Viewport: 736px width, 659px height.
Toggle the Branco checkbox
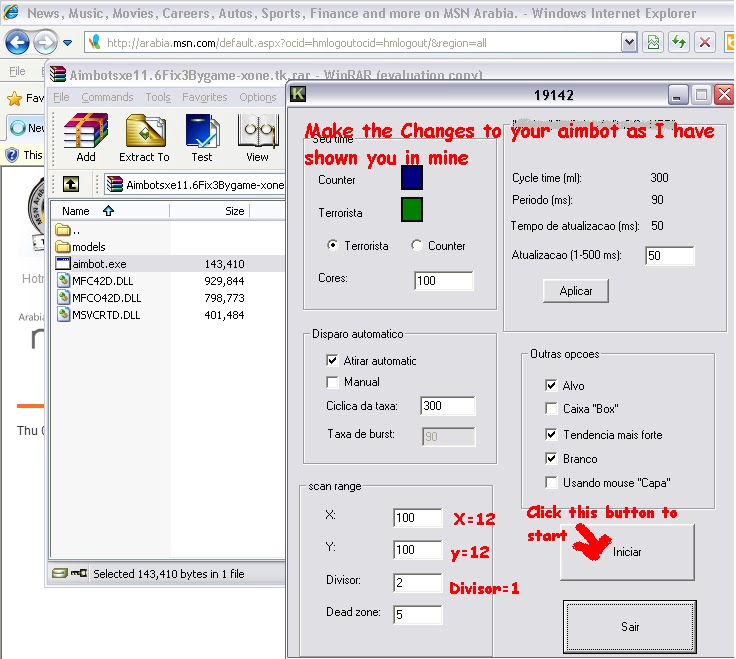coord(551,458)
